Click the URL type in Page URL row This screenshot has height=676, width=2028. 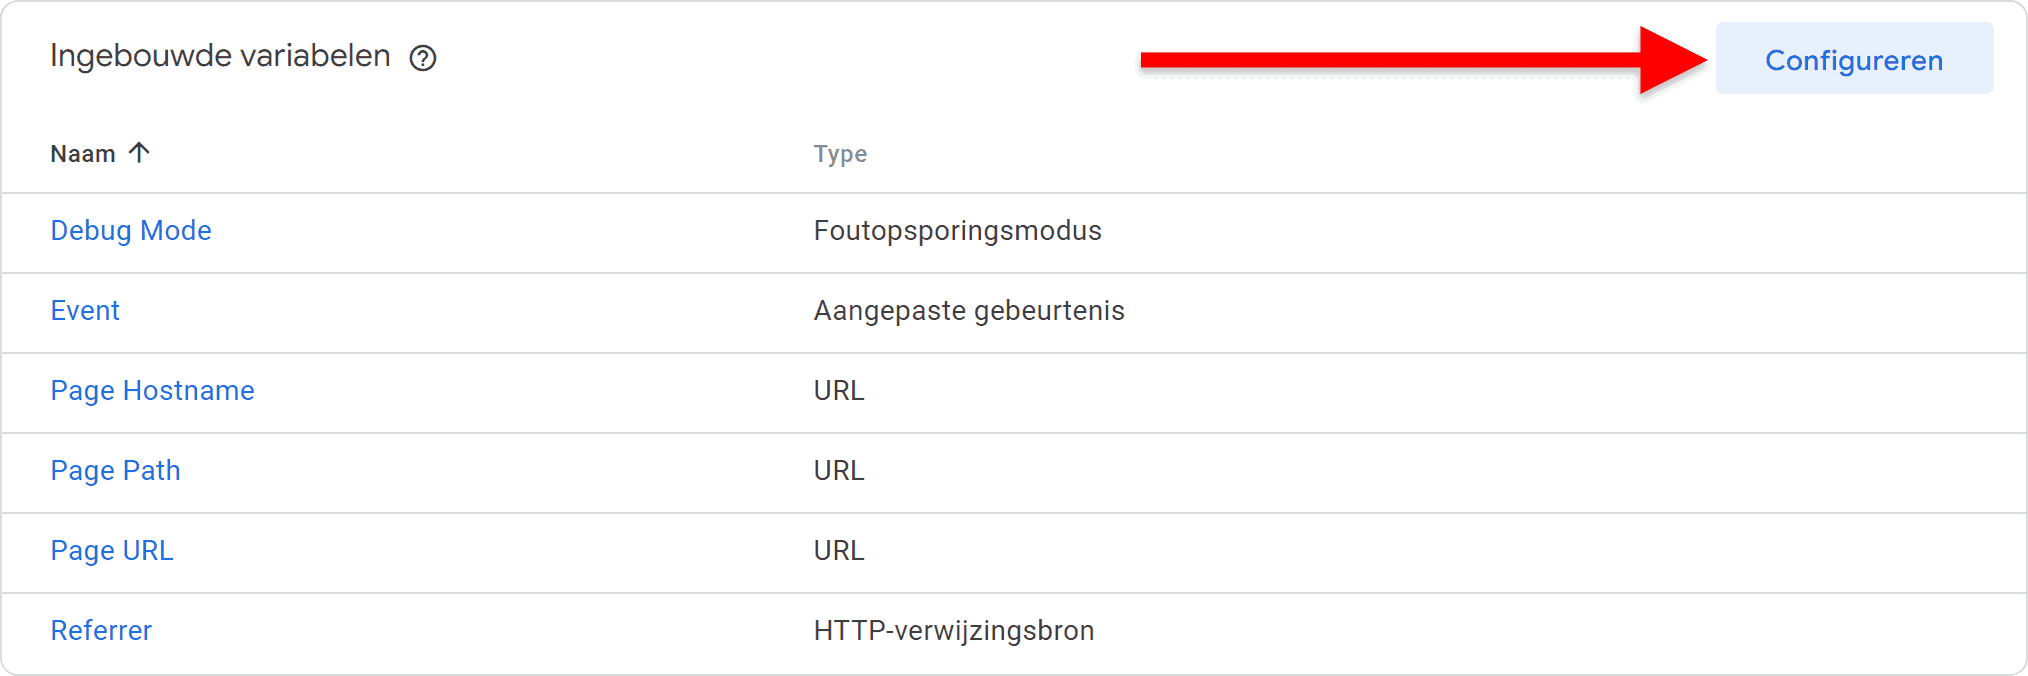[x=838, y=551]
